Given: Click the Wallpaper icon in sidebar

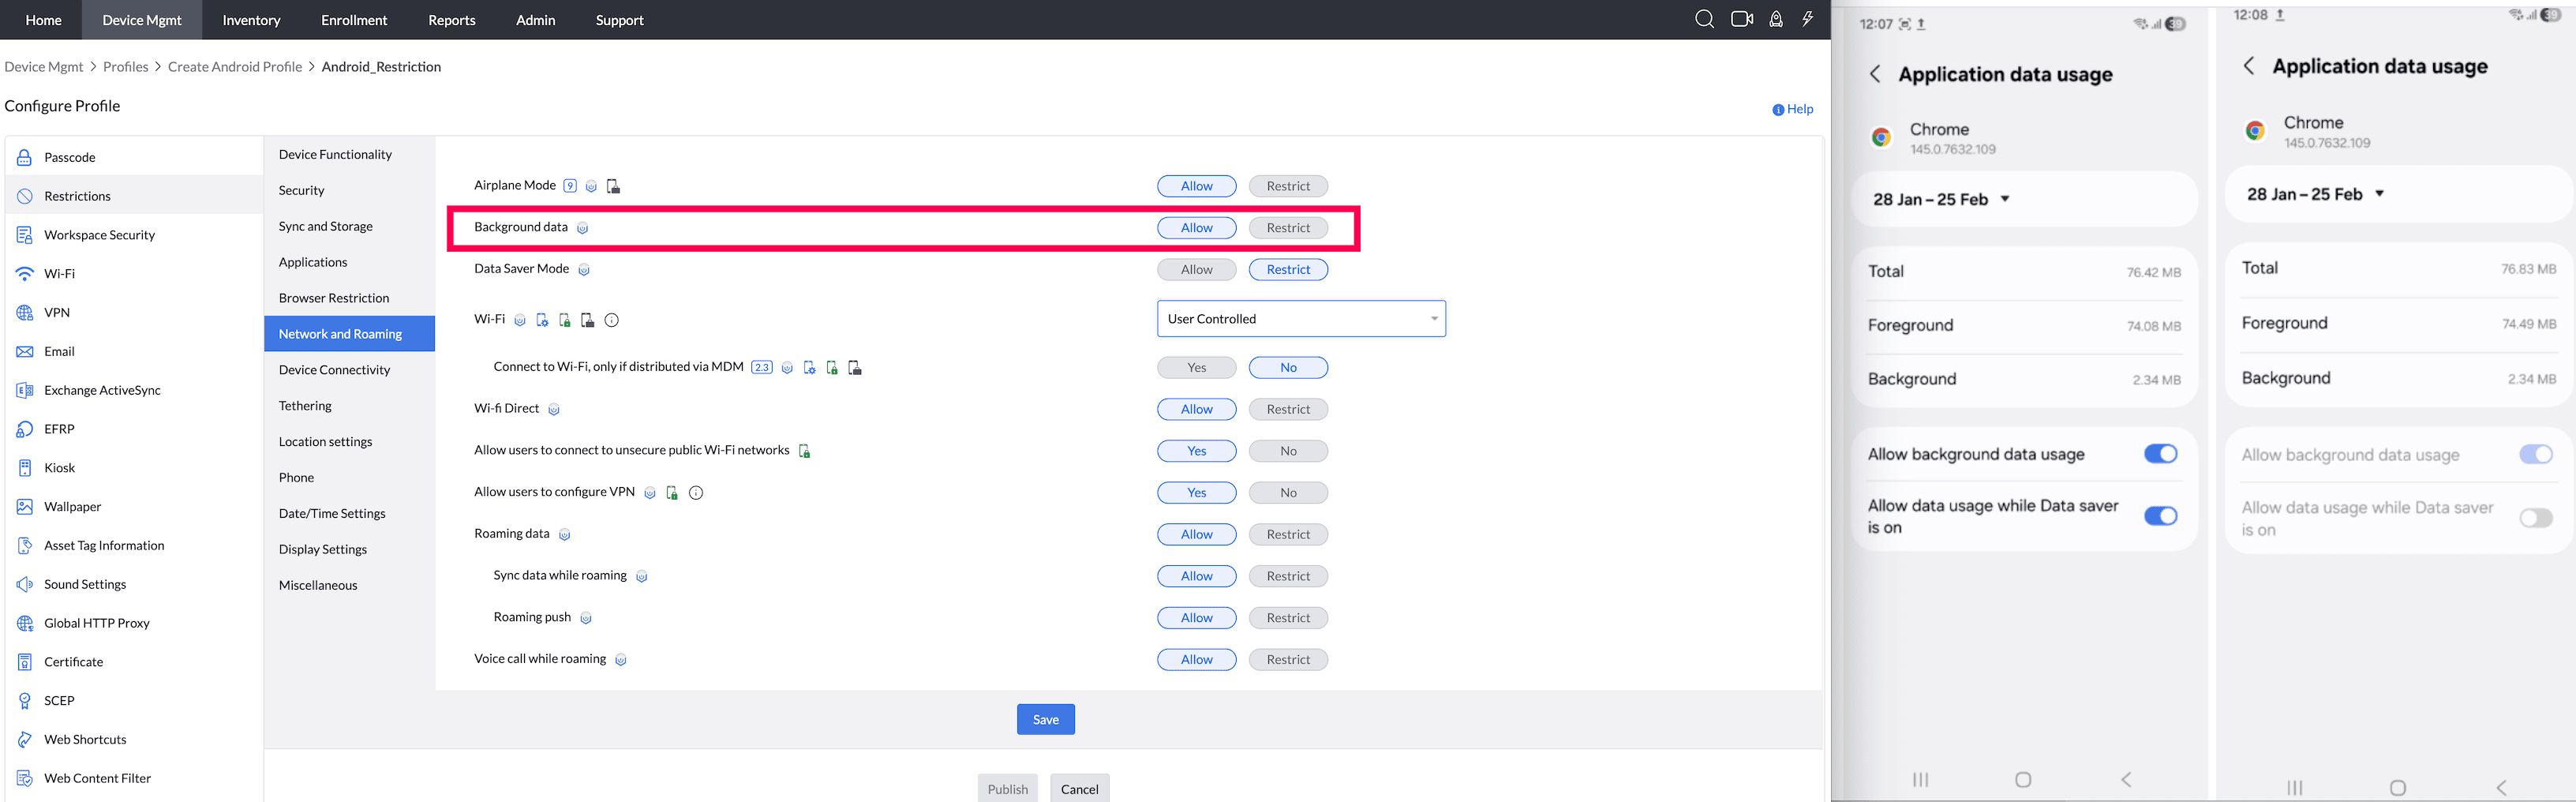Looking at the screenshot, I should pos(25,507).
